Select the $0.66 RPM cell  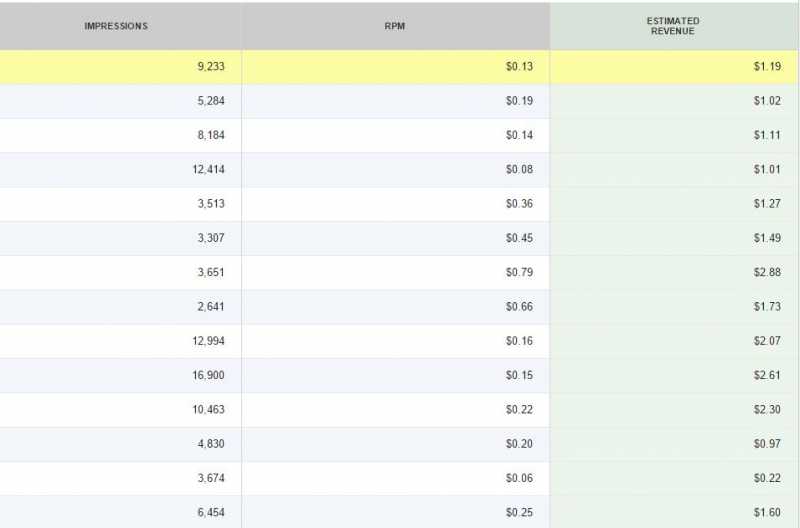(x=519, y=307)
